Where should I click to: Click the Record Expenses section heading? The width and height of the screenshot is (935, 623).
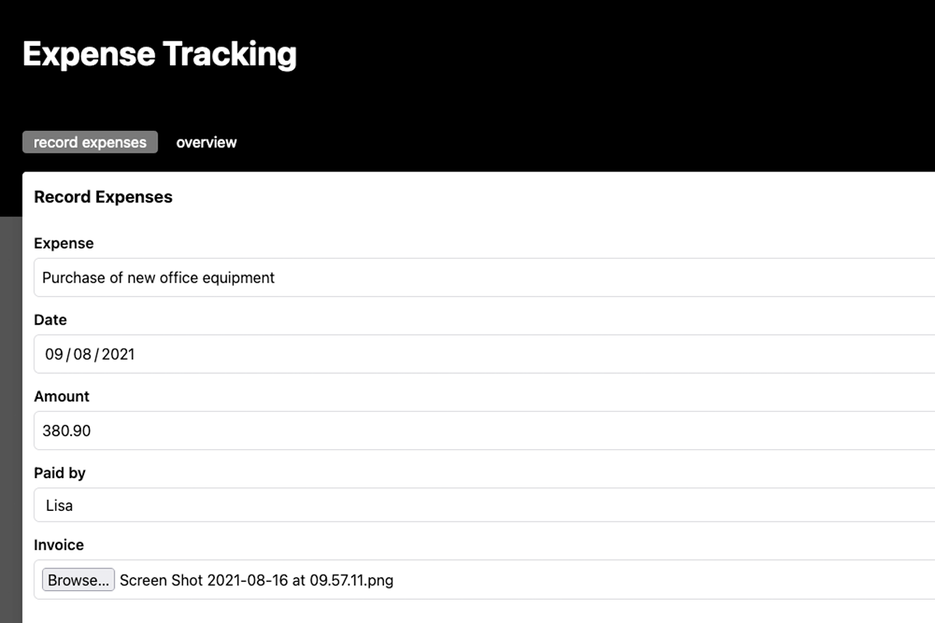[103, 197]
